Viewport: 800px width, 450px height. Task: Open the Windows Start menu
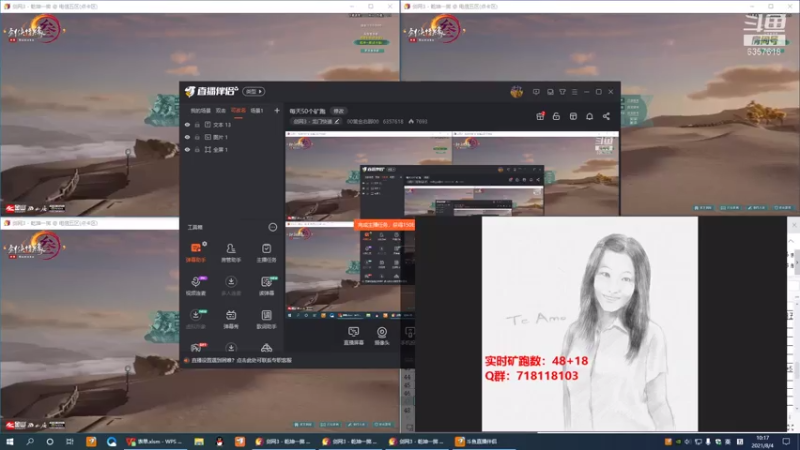(x=9, y=441)
